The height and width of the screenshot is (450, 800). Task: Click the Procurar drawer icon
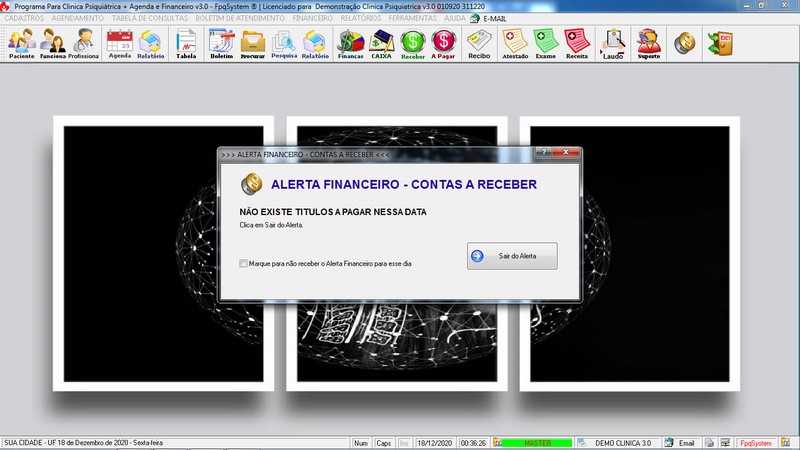253,44
